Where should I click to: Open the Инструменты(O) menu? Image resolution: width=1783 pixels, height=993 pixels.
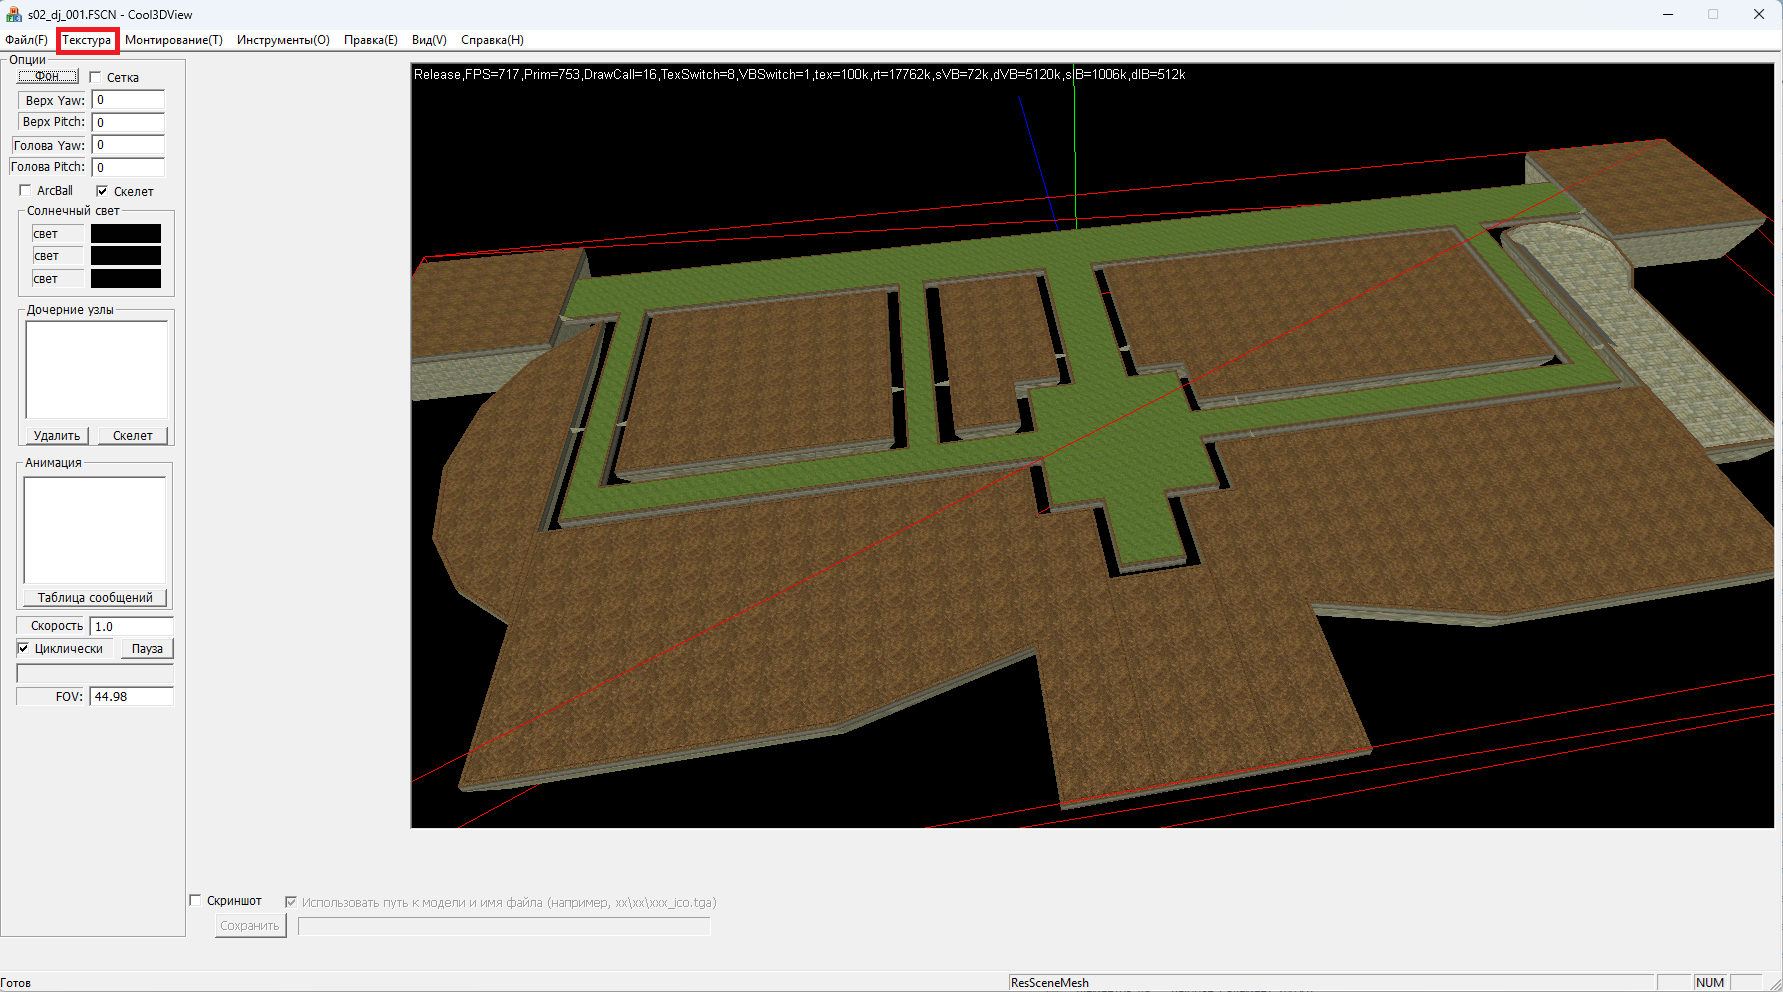[283, 40]
